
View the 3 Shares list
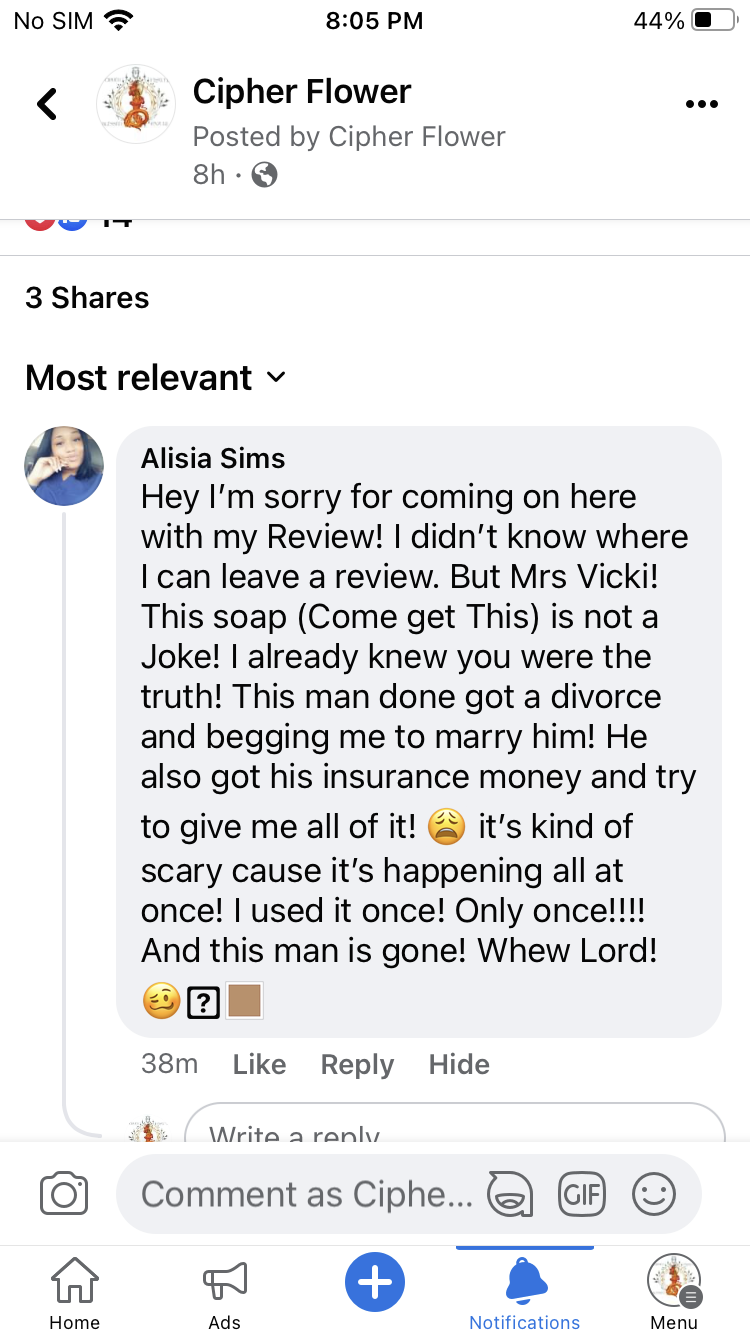[87, 298]
